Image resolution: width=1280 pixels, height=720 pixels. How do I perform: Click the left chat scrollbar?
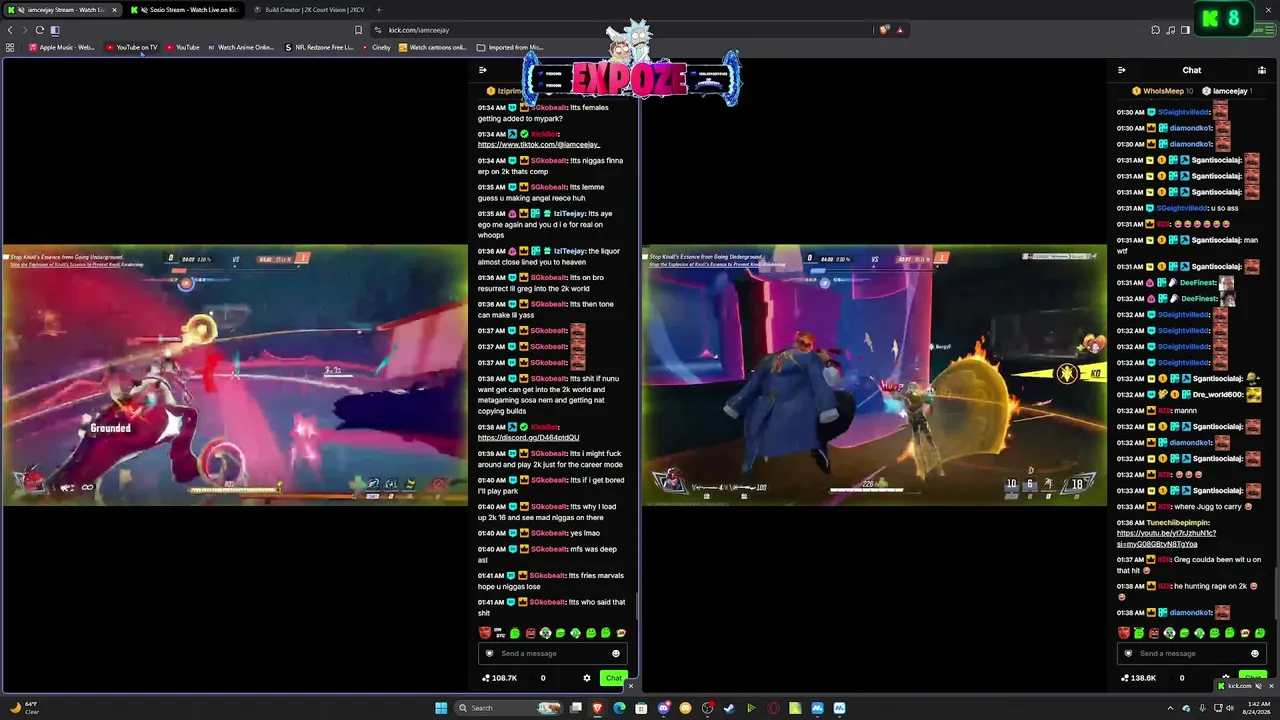click(x=637, y=605)
